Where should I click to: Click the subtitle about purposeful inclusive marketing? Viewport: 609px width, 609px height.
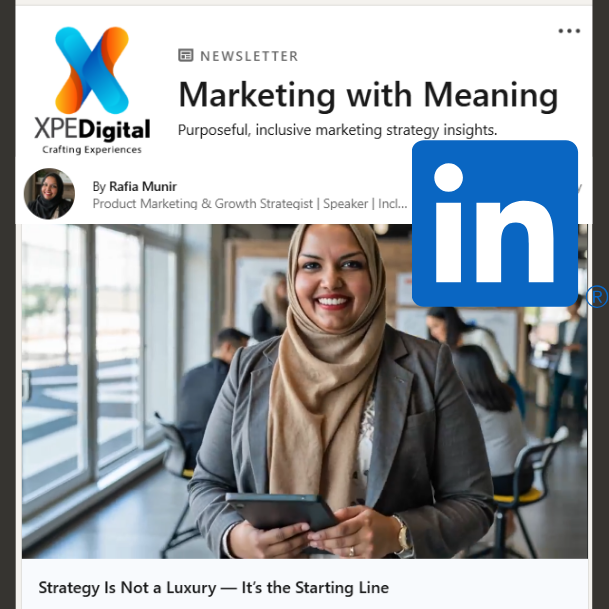(337, 130)
